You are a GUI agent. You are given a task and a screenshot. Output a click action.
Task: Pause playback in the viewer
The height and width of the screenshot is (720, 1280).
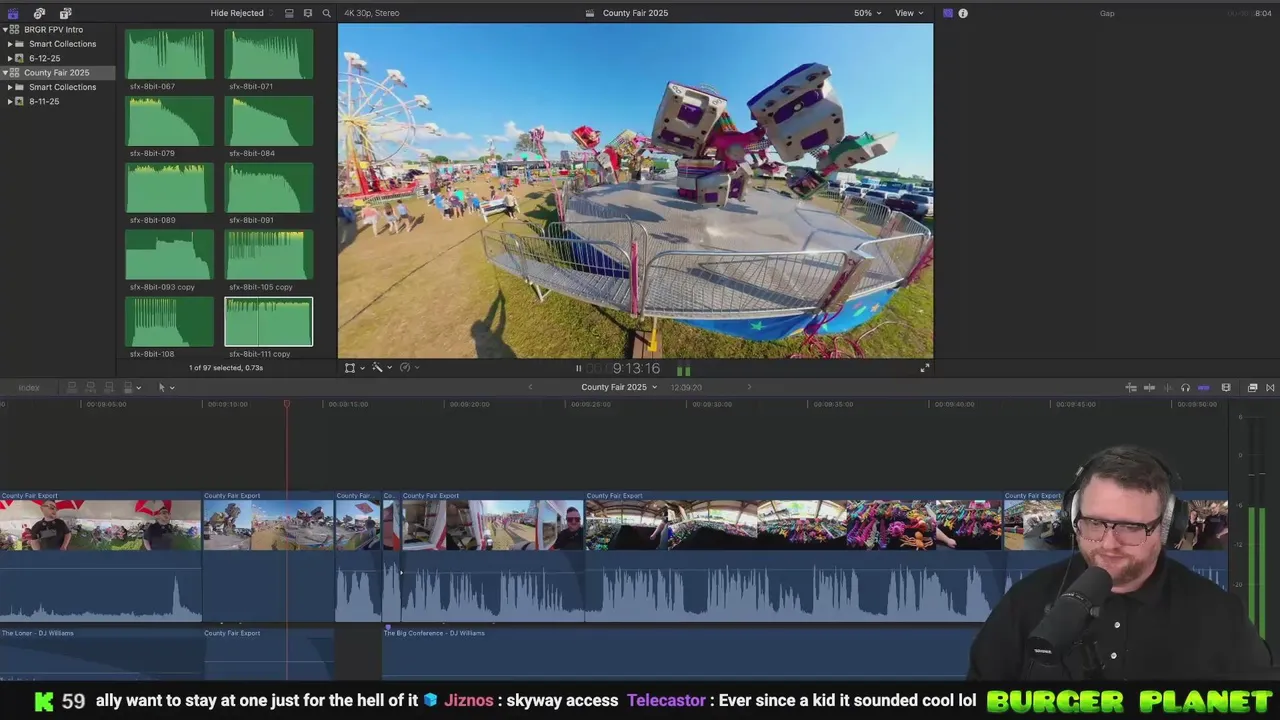click(x=578, y=368)
